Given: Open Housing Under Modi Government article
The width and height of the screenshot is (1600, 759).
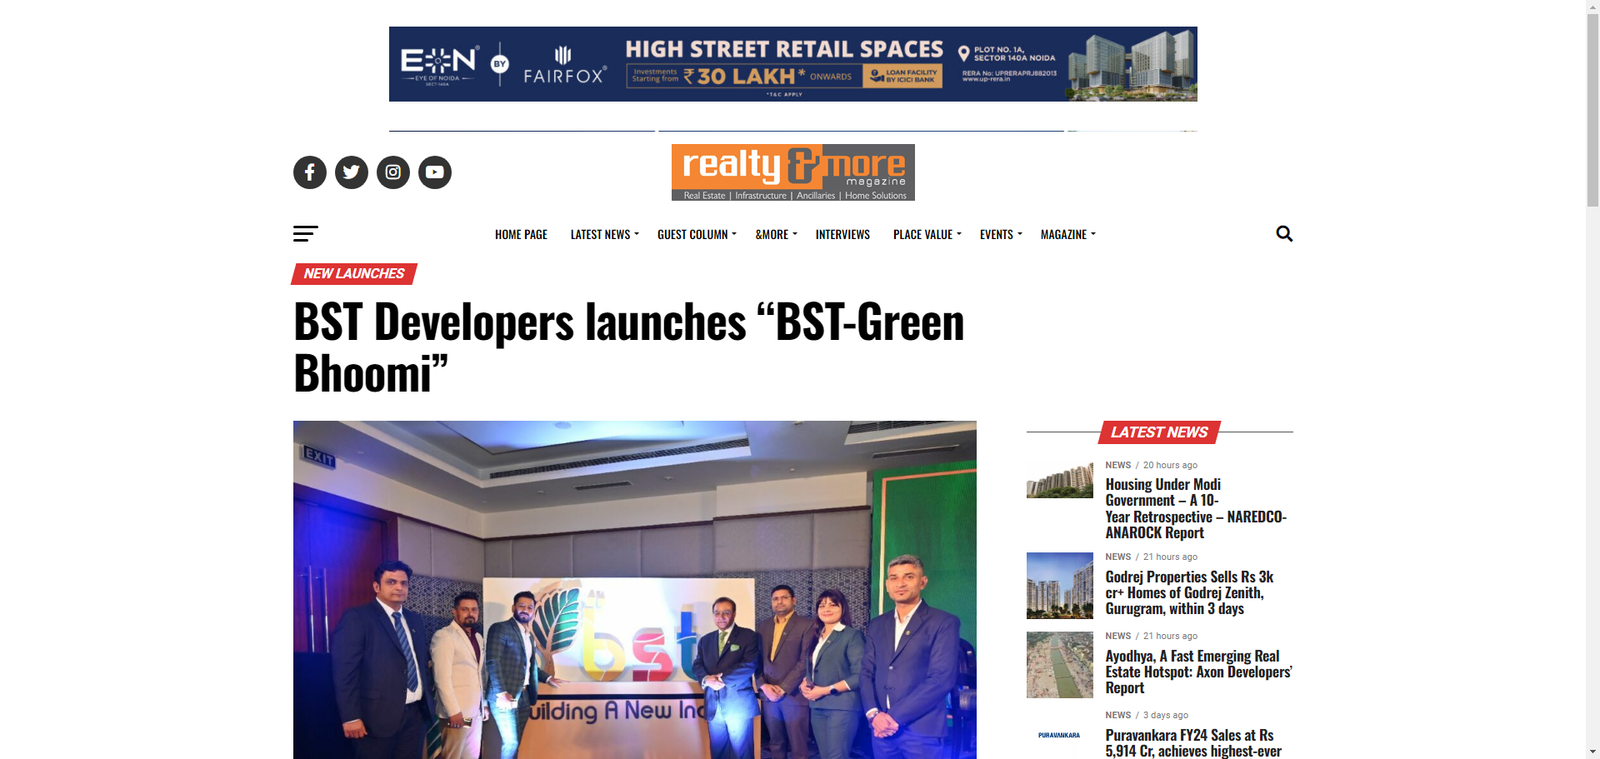Looking at the screenshot, I should click(x=1196, y=508).
